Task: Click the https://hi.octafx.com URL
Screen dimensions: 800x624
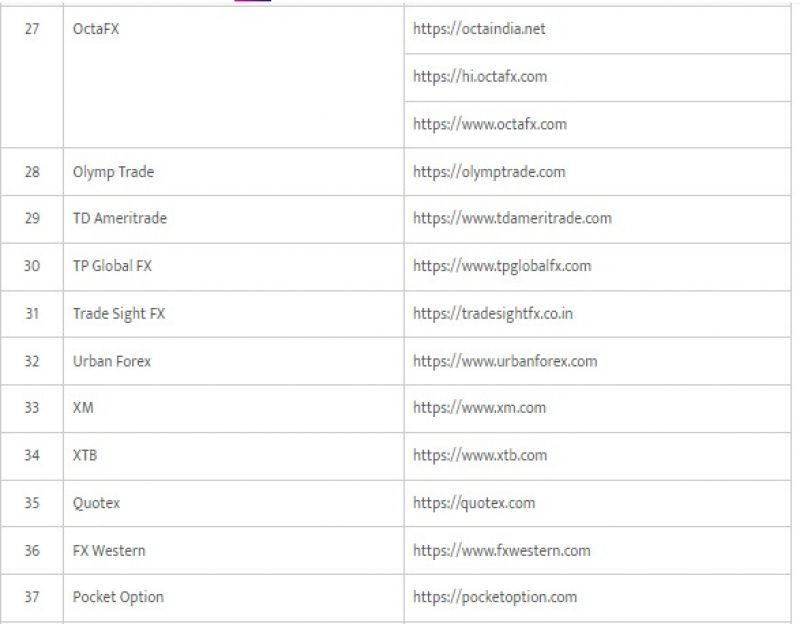Action: click(480, 76)
